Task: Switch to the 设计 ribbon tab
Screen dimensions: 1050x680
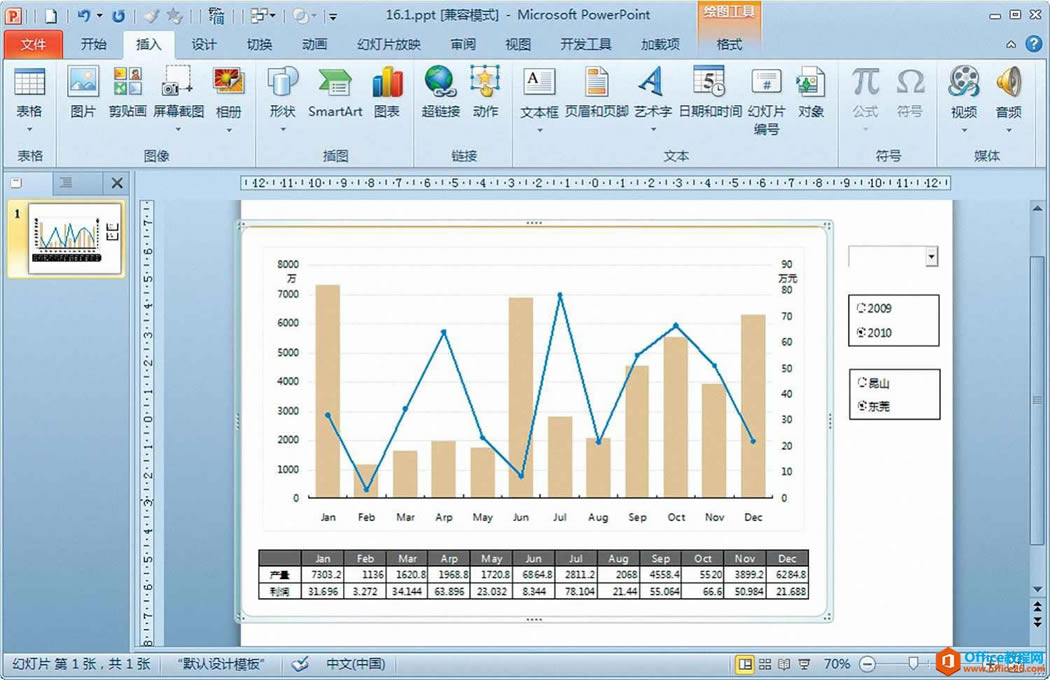Action: point(204,44)
